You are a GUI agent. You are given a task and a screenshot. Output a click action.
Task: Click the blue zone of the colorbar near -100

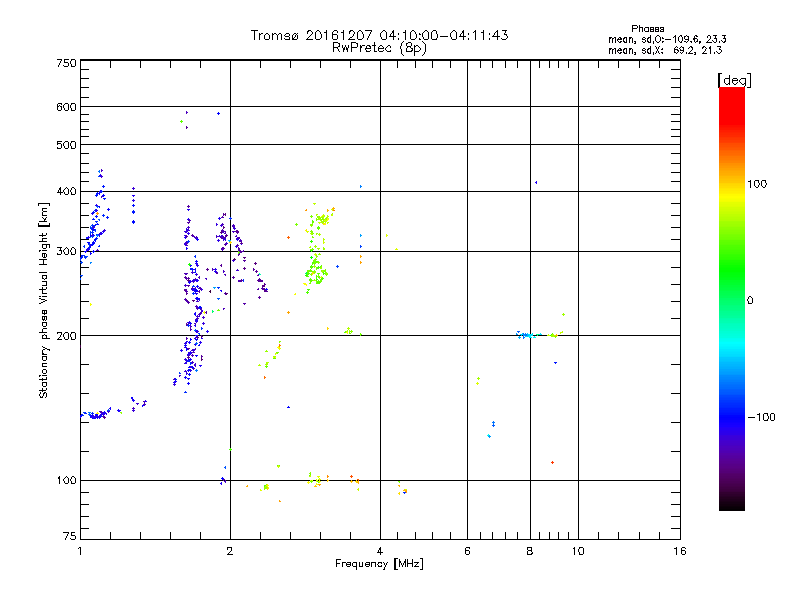[x=732, y=416]
